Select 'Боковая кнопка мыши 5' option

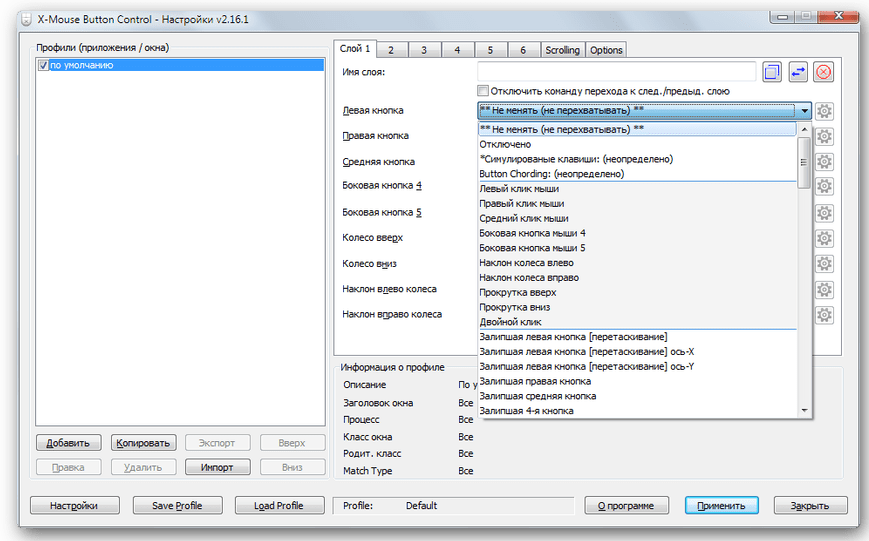(x=637, y=248)
